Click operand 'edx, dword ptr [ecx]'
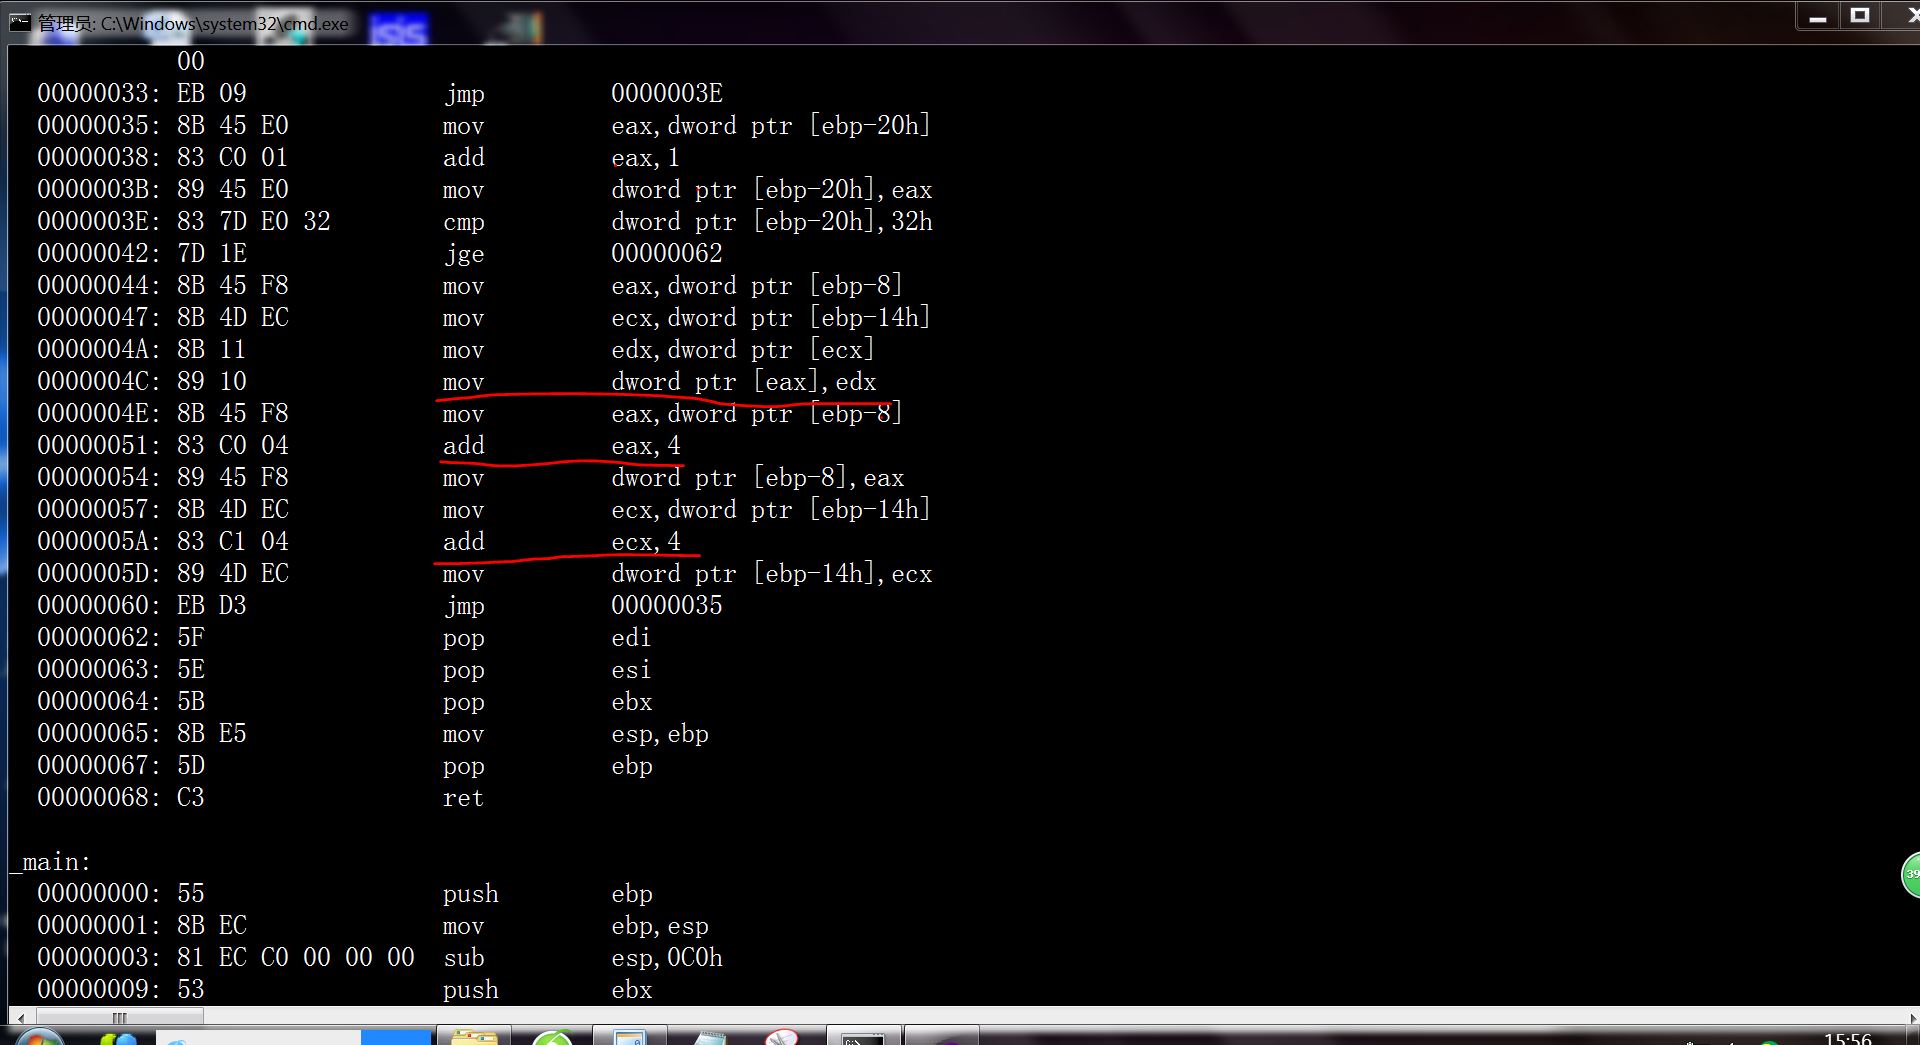Image resolution: width=1920 pixels, height=1045 pixels. [x=743, y=350]
